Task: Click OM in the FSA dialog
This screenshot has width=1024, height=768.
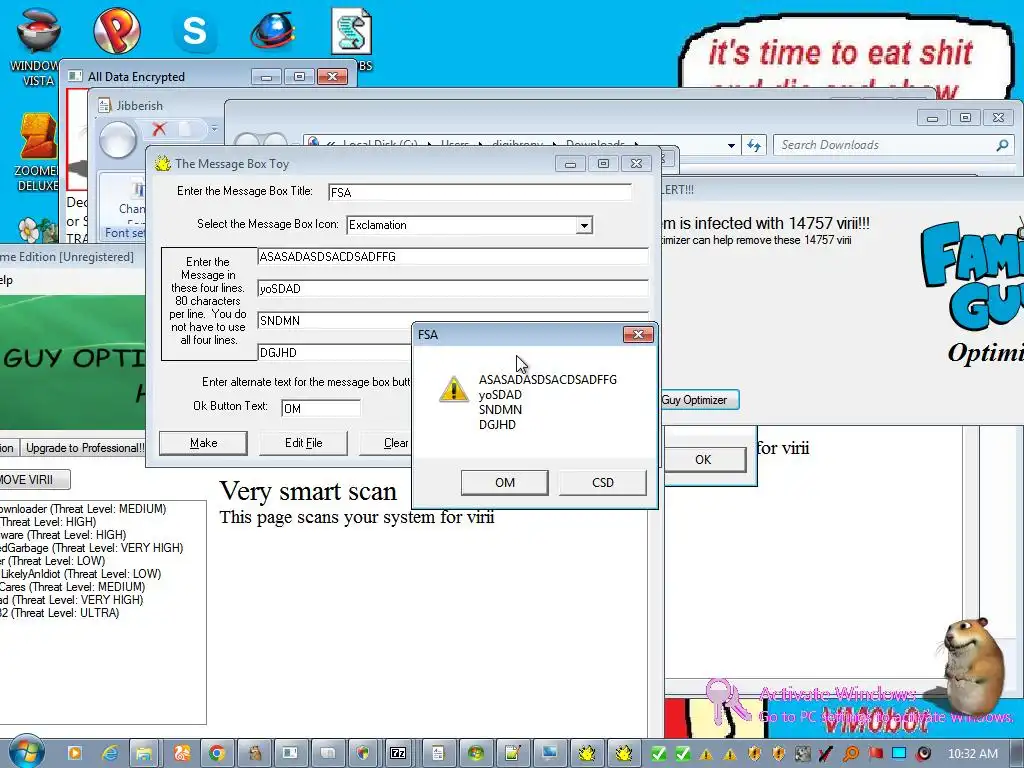Action: (504, 483)
